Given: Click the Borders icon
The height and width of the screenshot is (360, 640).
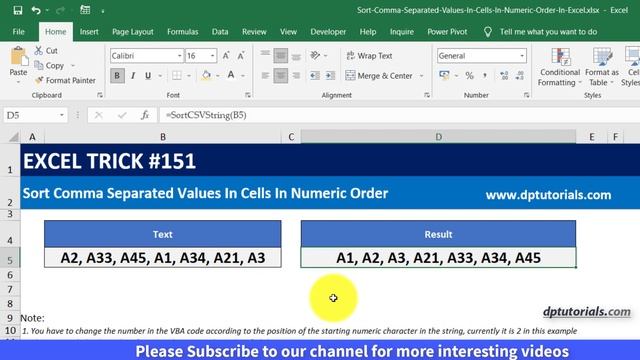Looking at the screenshot, I should click(x=177, y=76).
